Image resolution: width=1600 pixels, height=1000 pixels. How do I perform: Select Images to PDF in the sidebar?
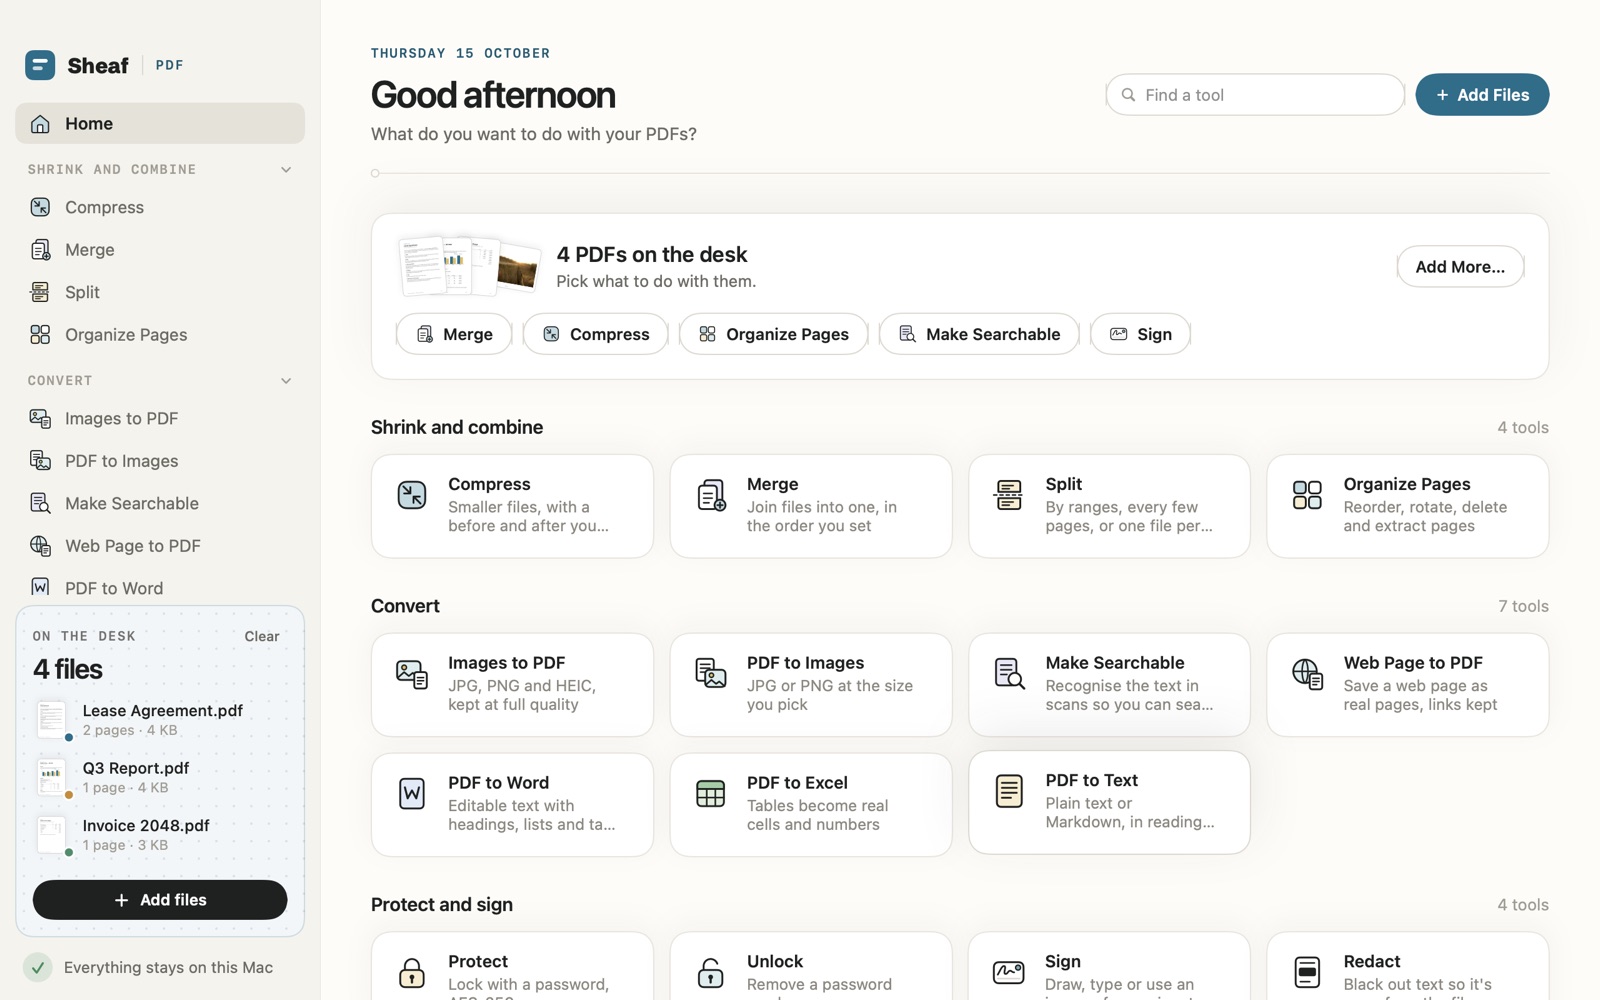coord(160,418)
